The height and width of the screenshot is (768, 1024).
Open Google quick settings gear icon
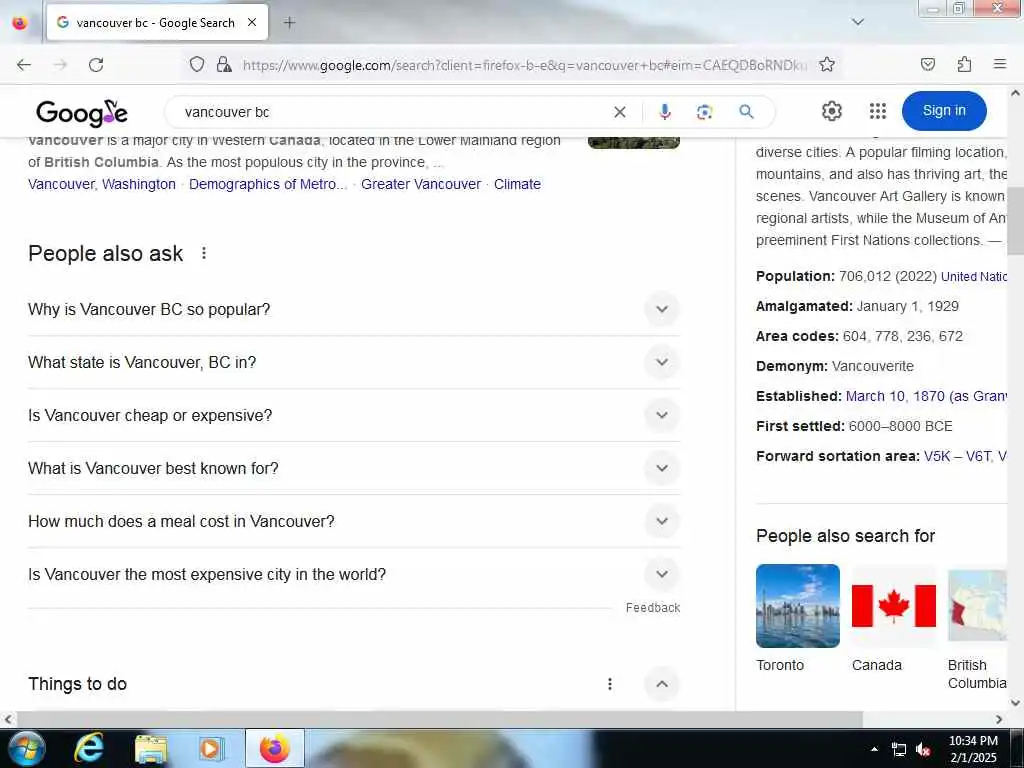831,111
